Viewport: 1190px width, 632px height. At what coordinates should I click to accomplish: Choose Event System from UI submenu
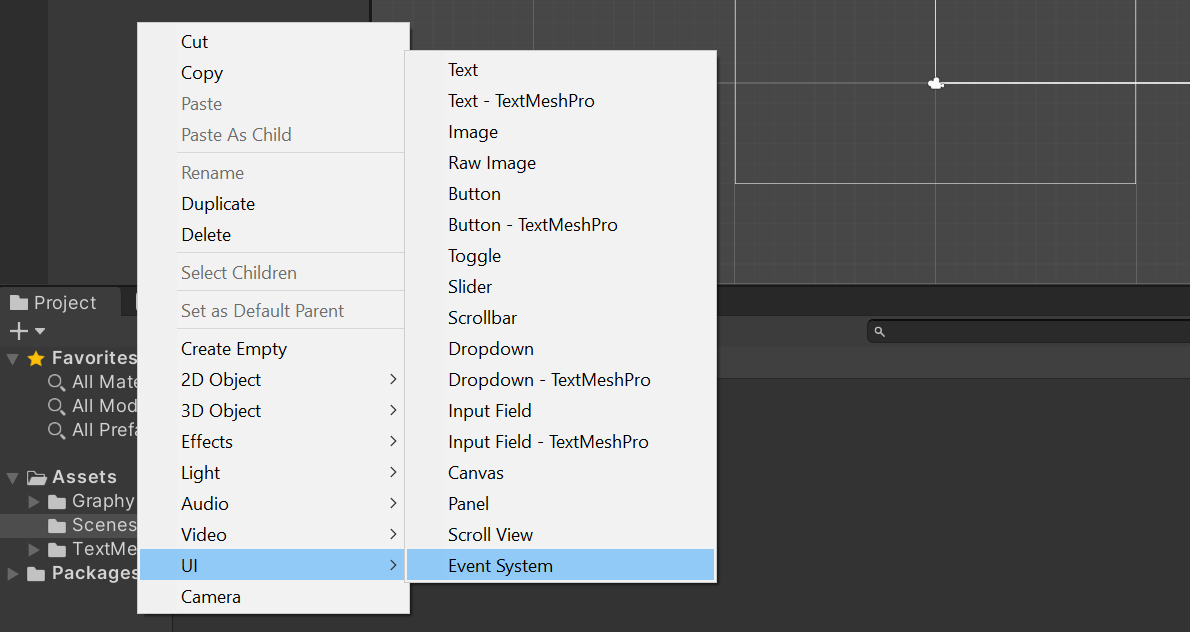pos(500,566)
